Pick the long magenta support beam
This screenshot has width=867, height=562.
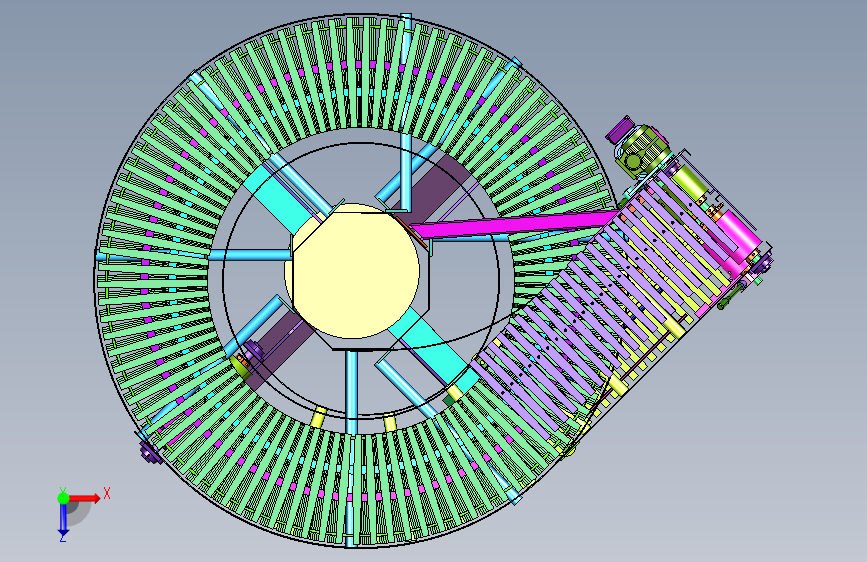(x=517, y=223)
